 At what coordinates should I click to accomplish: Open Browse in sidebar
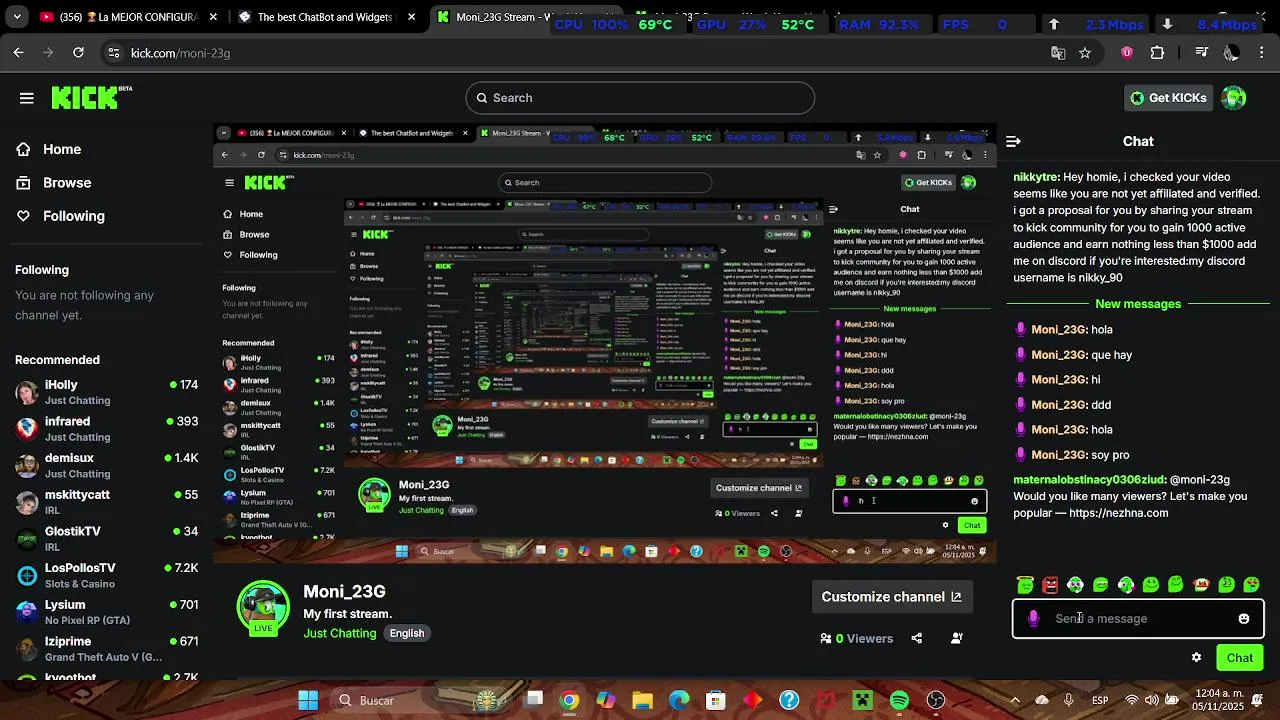coord(67,183)
